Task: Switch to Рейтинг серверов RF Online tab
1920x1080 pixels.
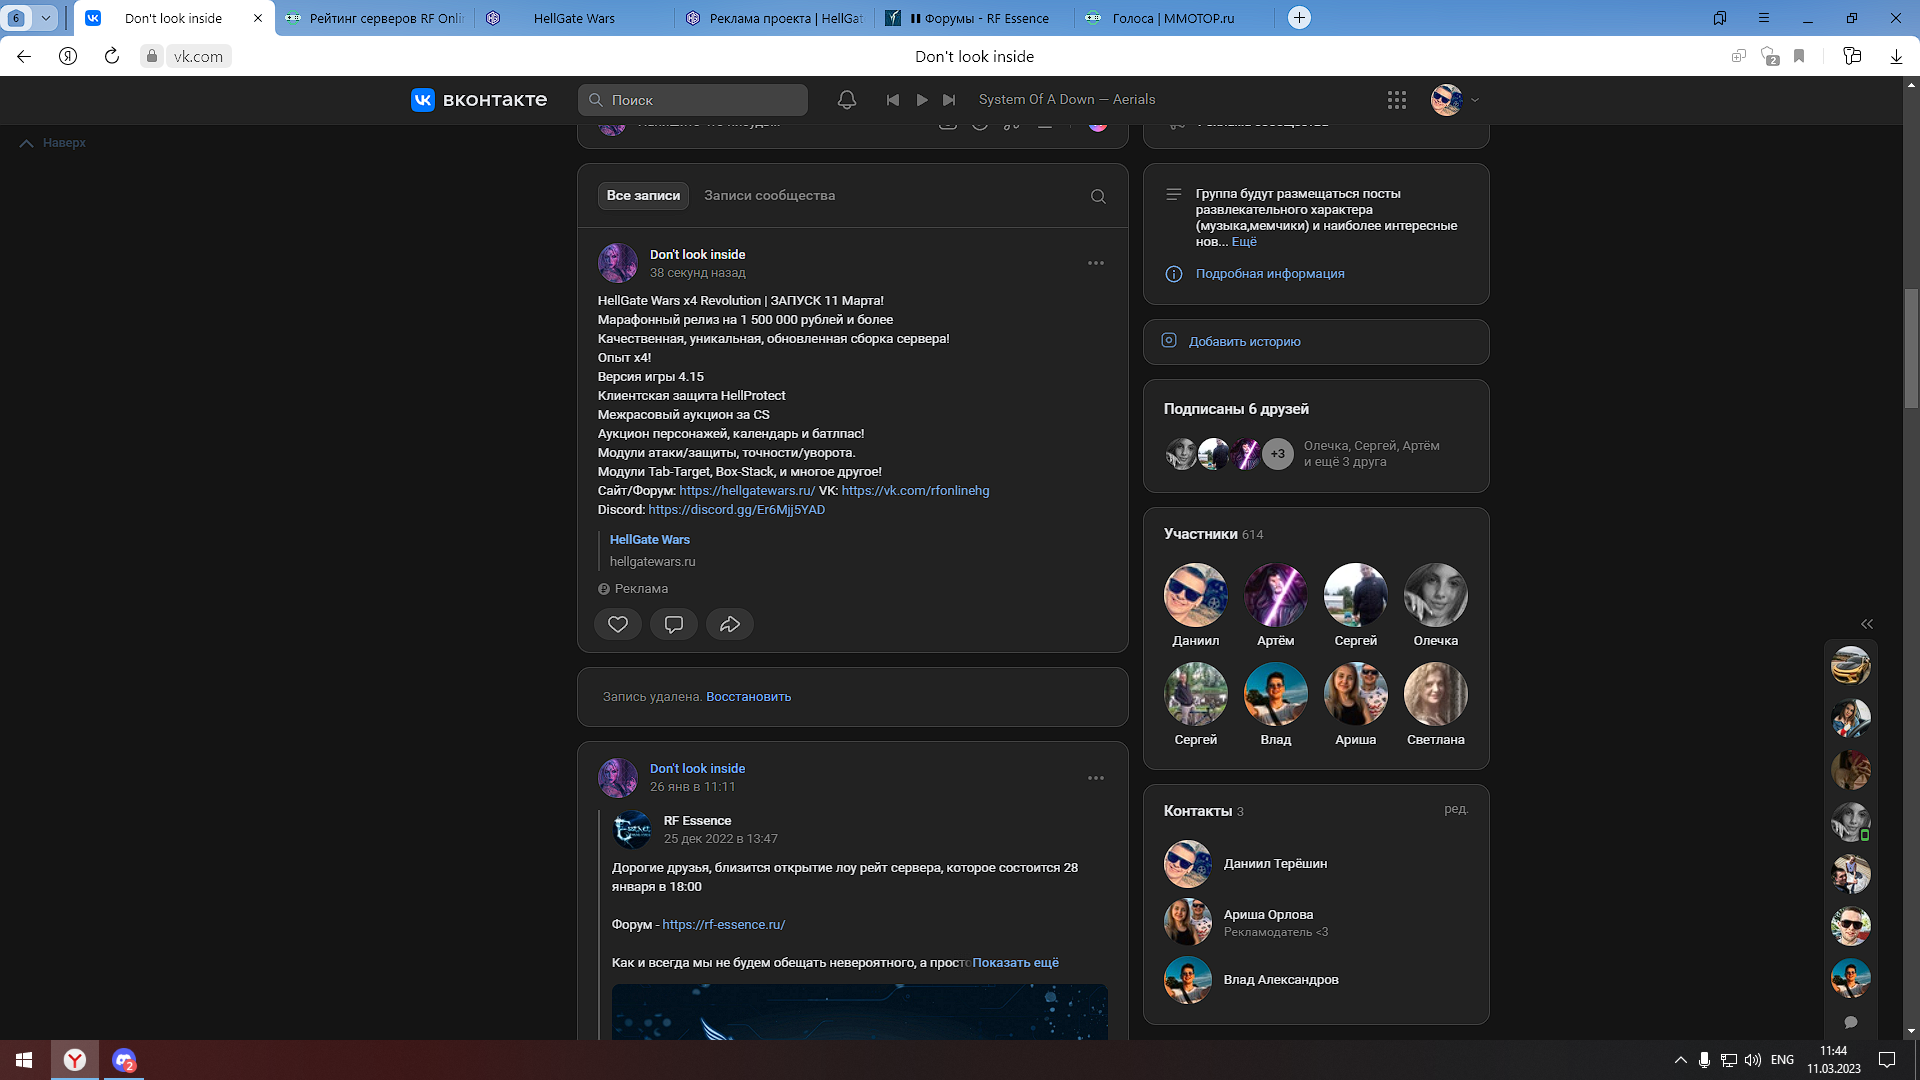Action: pos(375,18)
